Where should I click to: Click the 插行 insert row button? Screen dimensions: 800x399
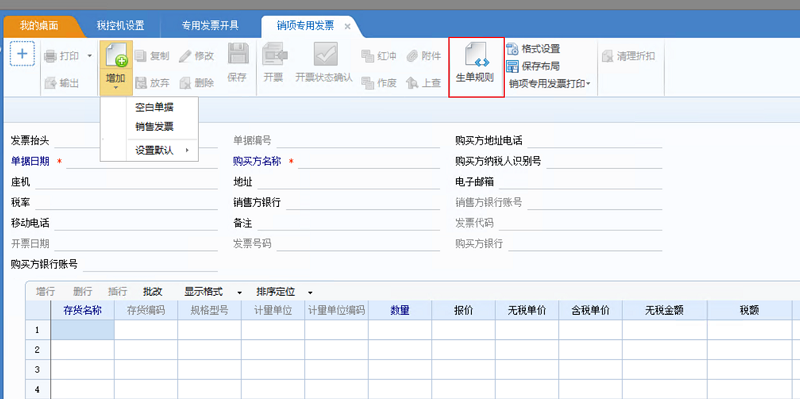point(117,292)
